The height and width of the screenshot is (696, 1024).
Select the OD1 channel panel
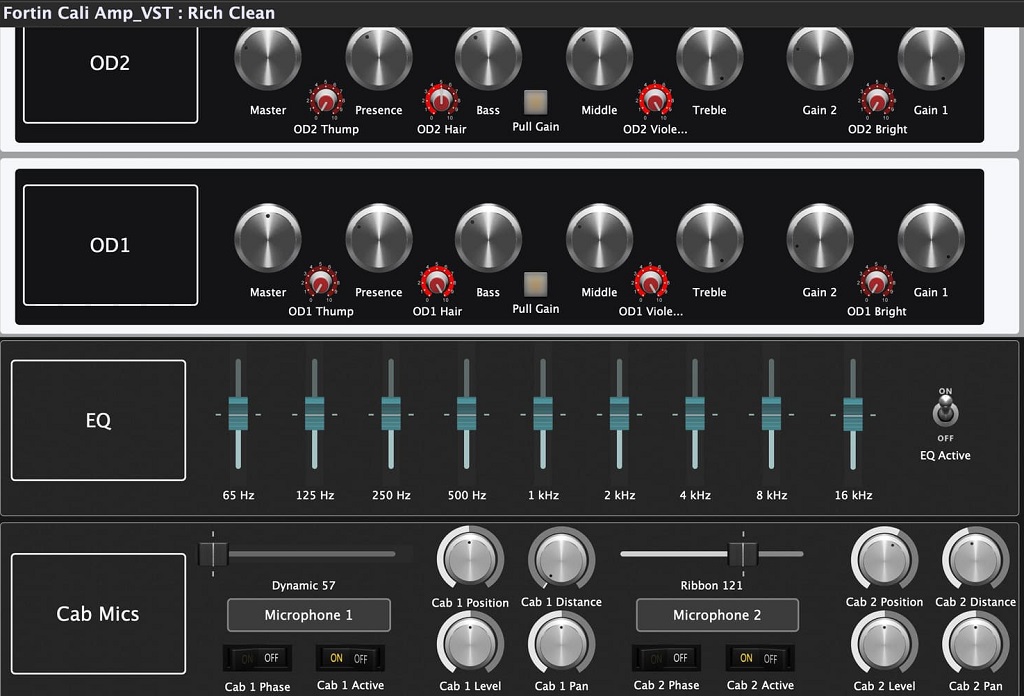pos(110,245)
